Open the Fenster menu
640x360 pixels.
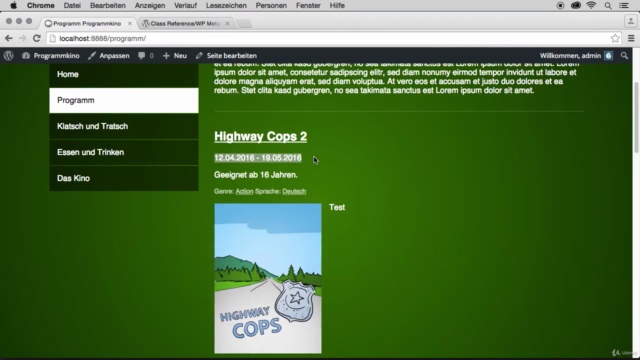click(x=308, y=5)
